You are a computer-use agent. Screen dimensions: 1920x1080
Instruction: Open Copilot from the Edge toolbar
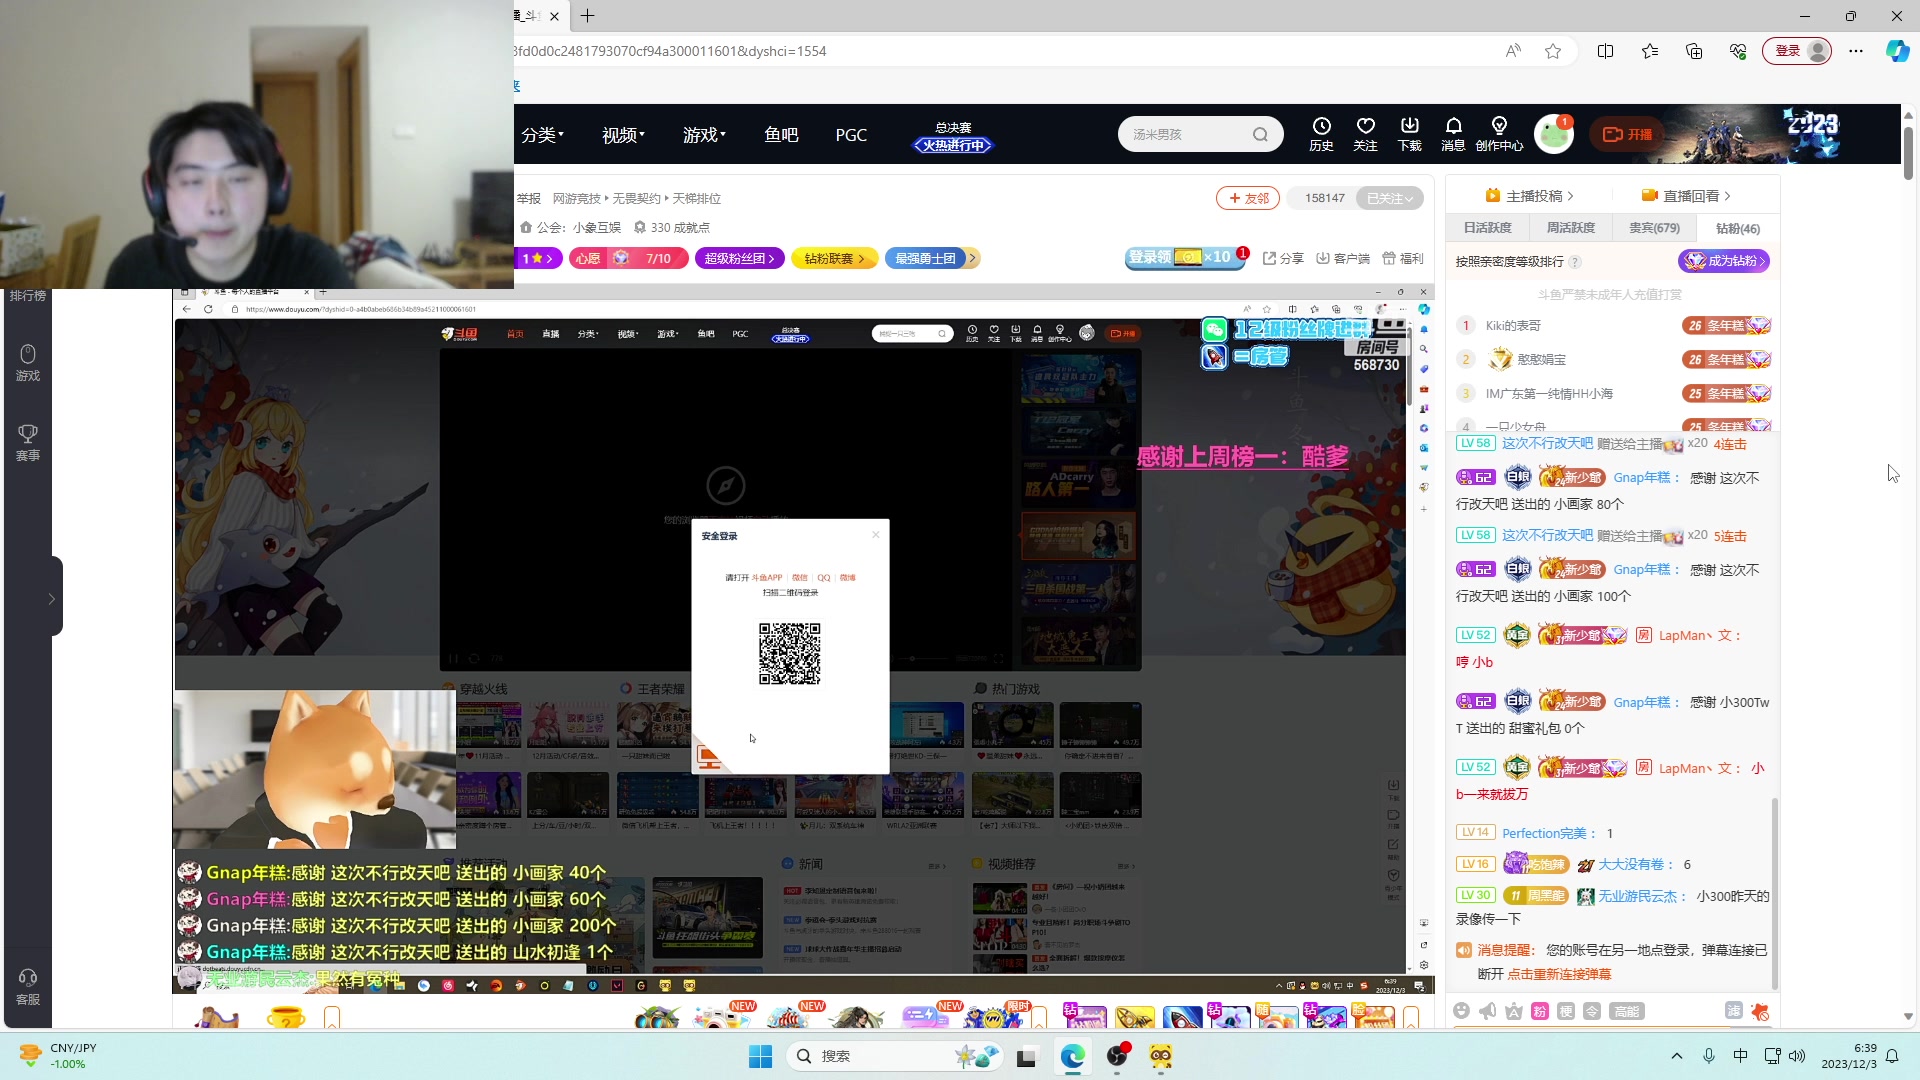[1896, 51]
